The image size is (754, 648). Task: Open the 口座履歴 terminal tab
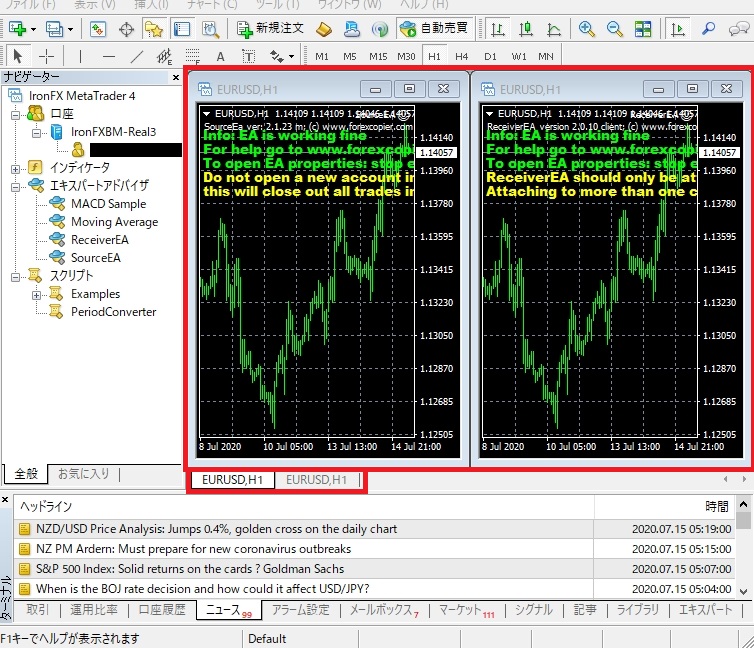[162, 610]
